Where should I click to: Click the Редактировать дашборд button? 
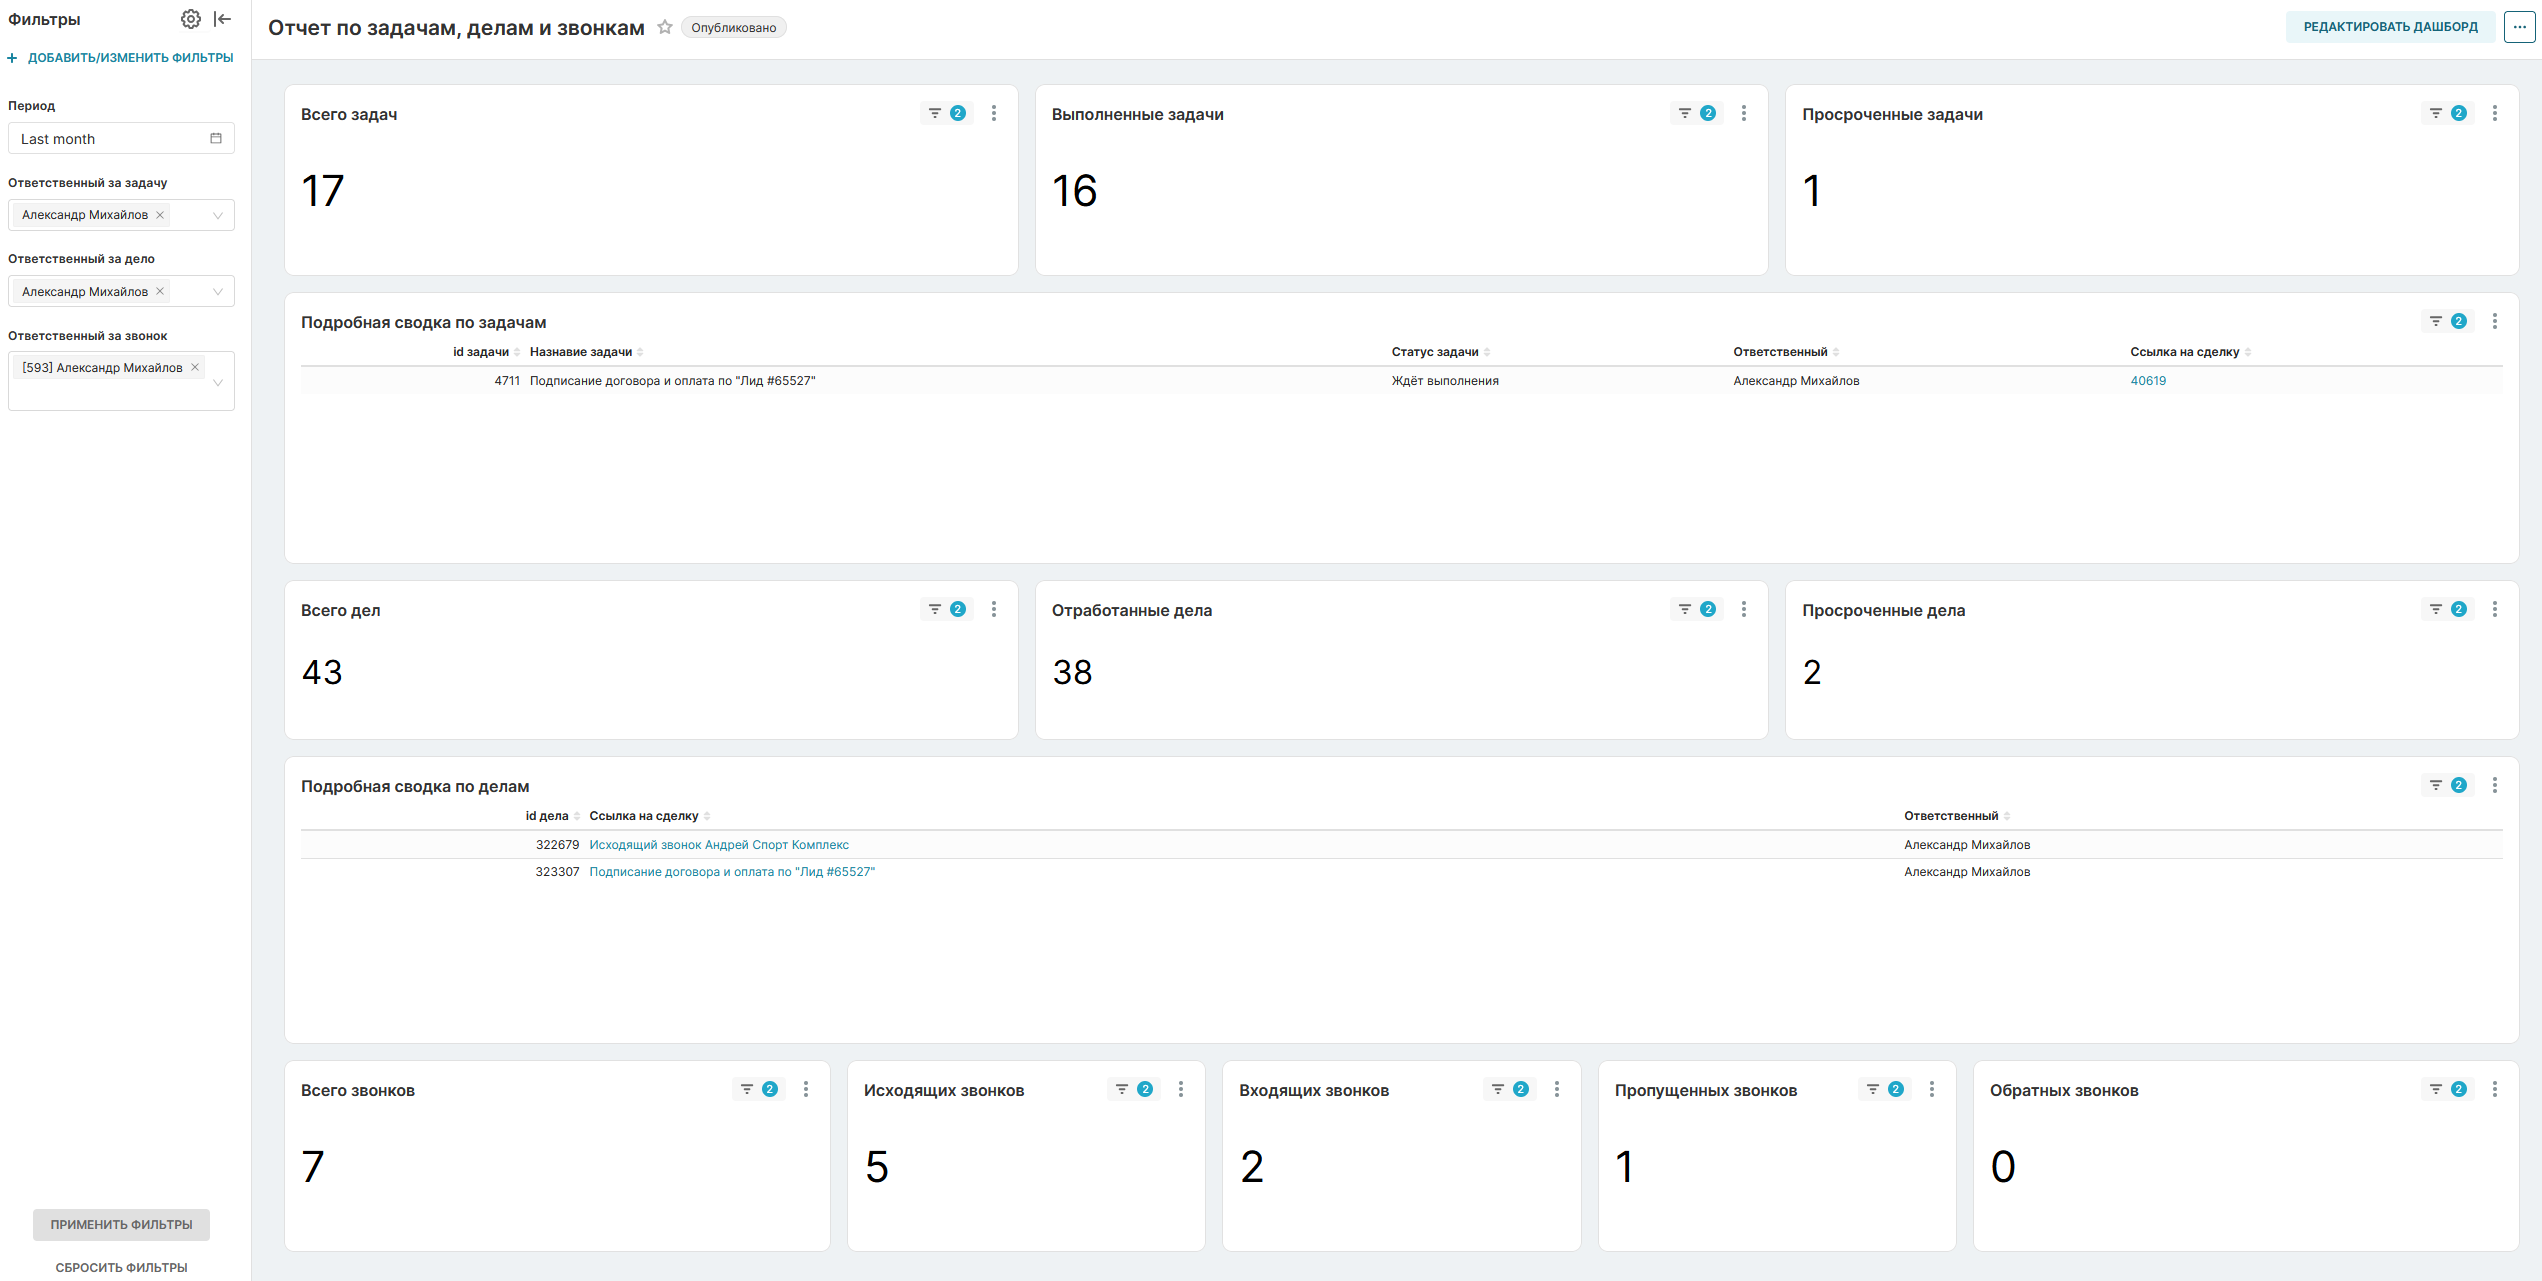tap(2390, 27)
